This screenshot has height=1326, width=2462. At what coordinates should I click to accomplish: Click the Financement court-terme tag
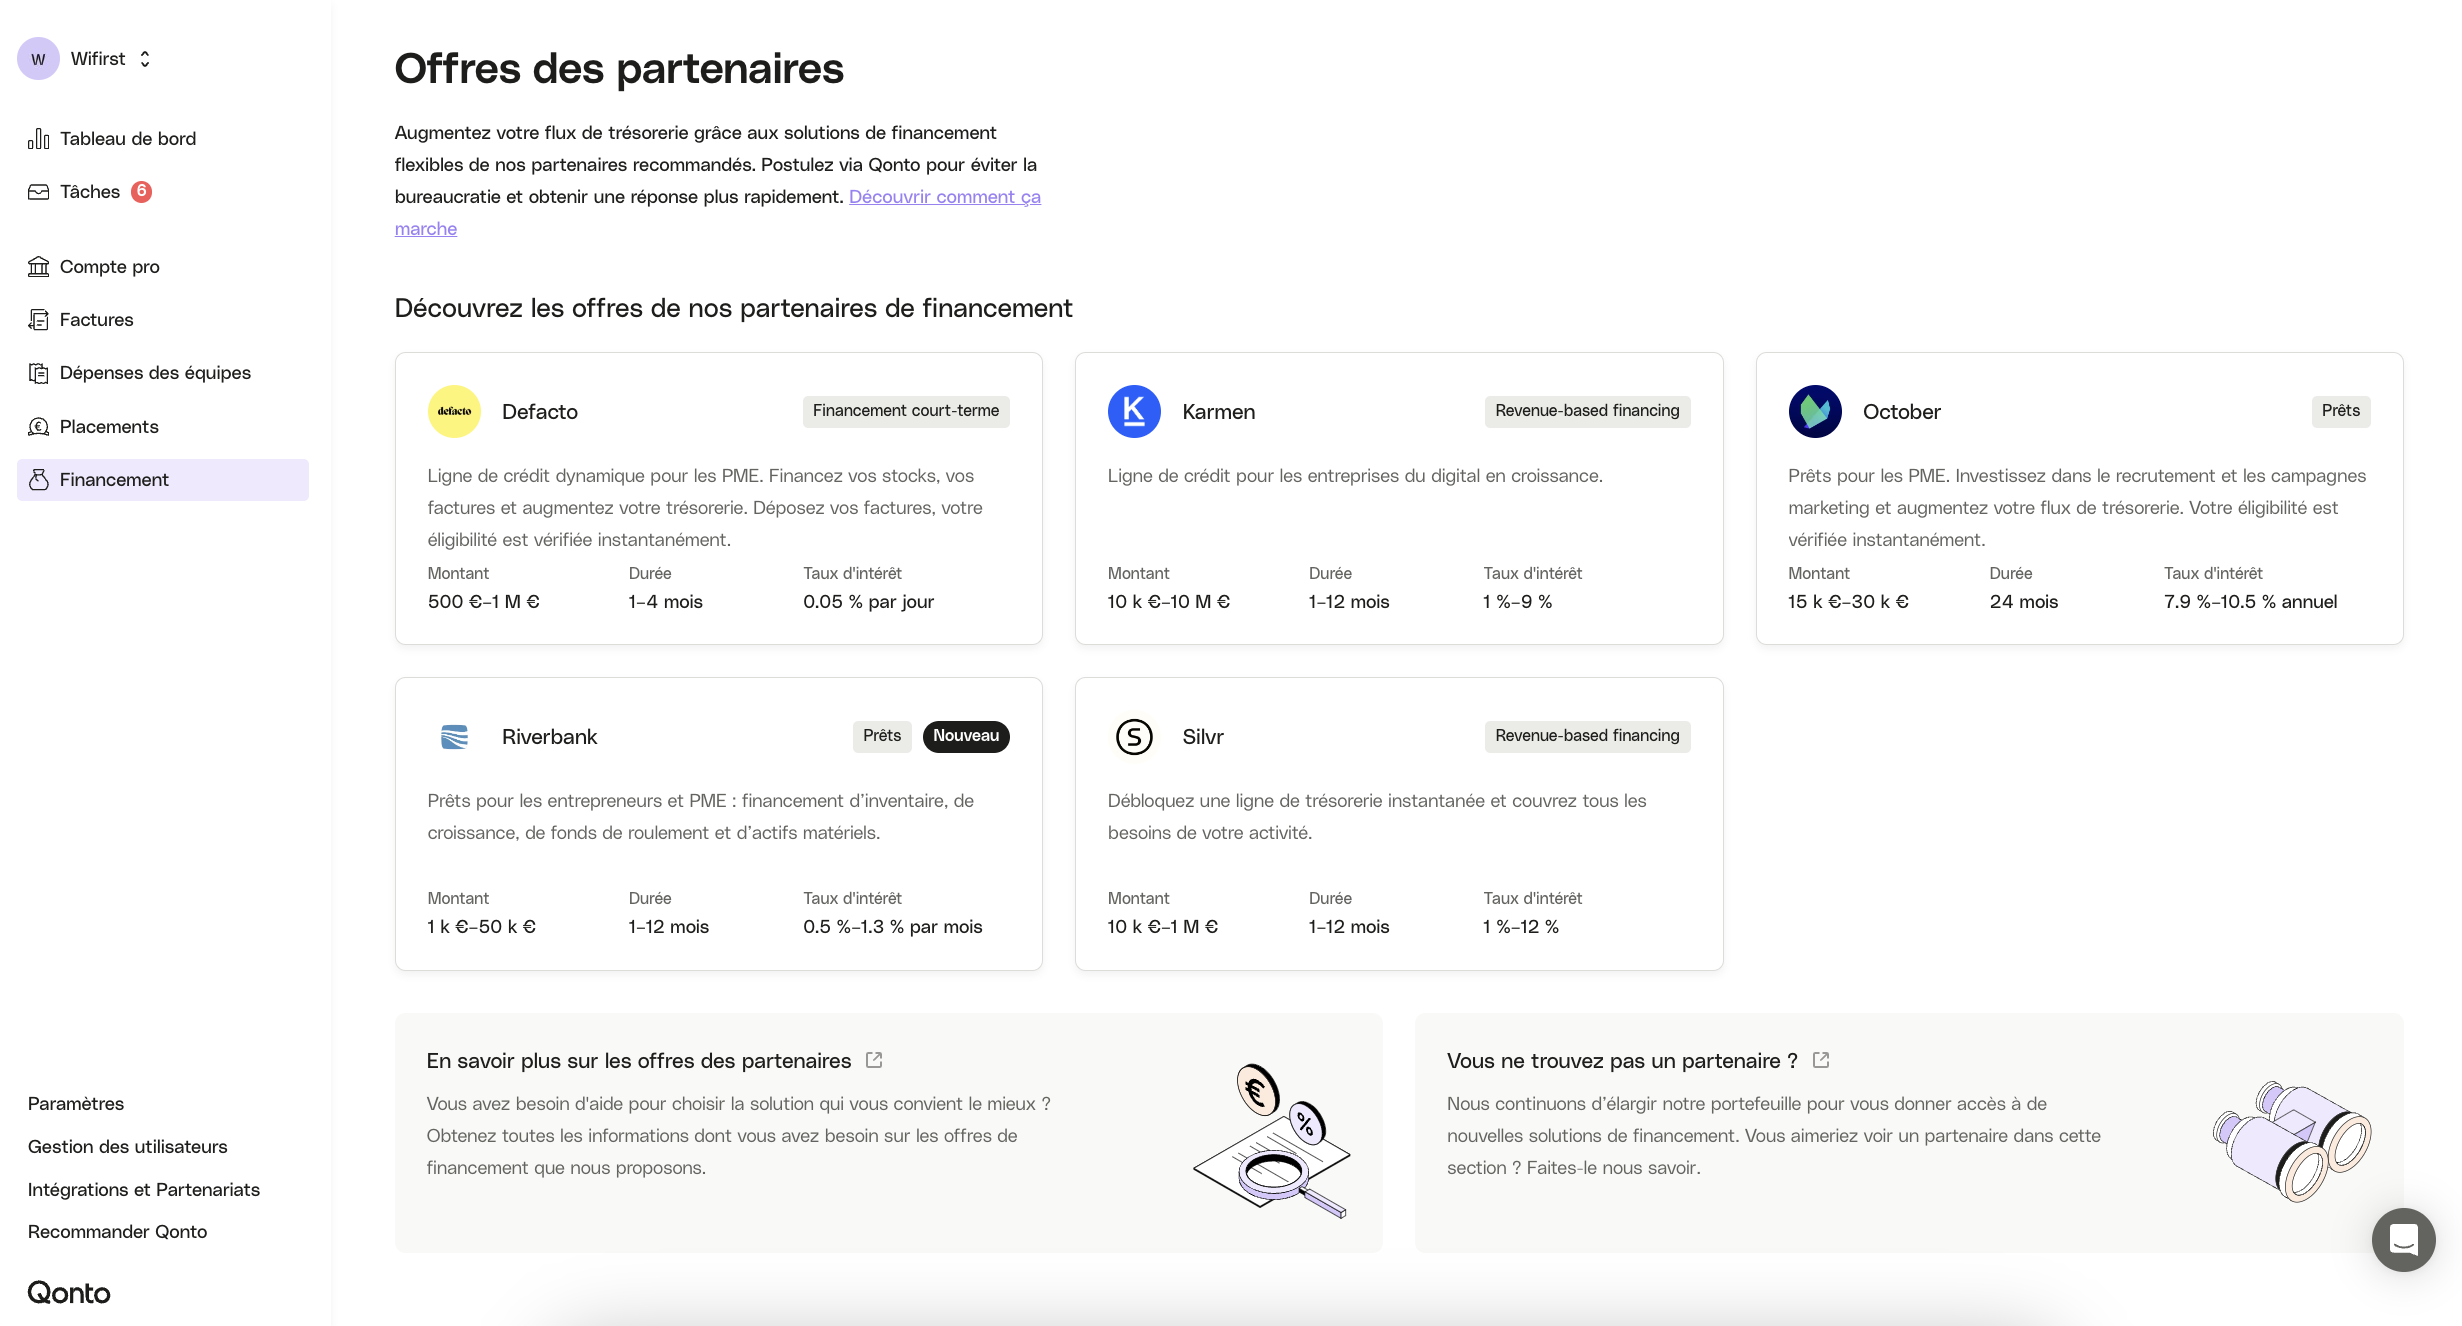[x=906, y=411]
